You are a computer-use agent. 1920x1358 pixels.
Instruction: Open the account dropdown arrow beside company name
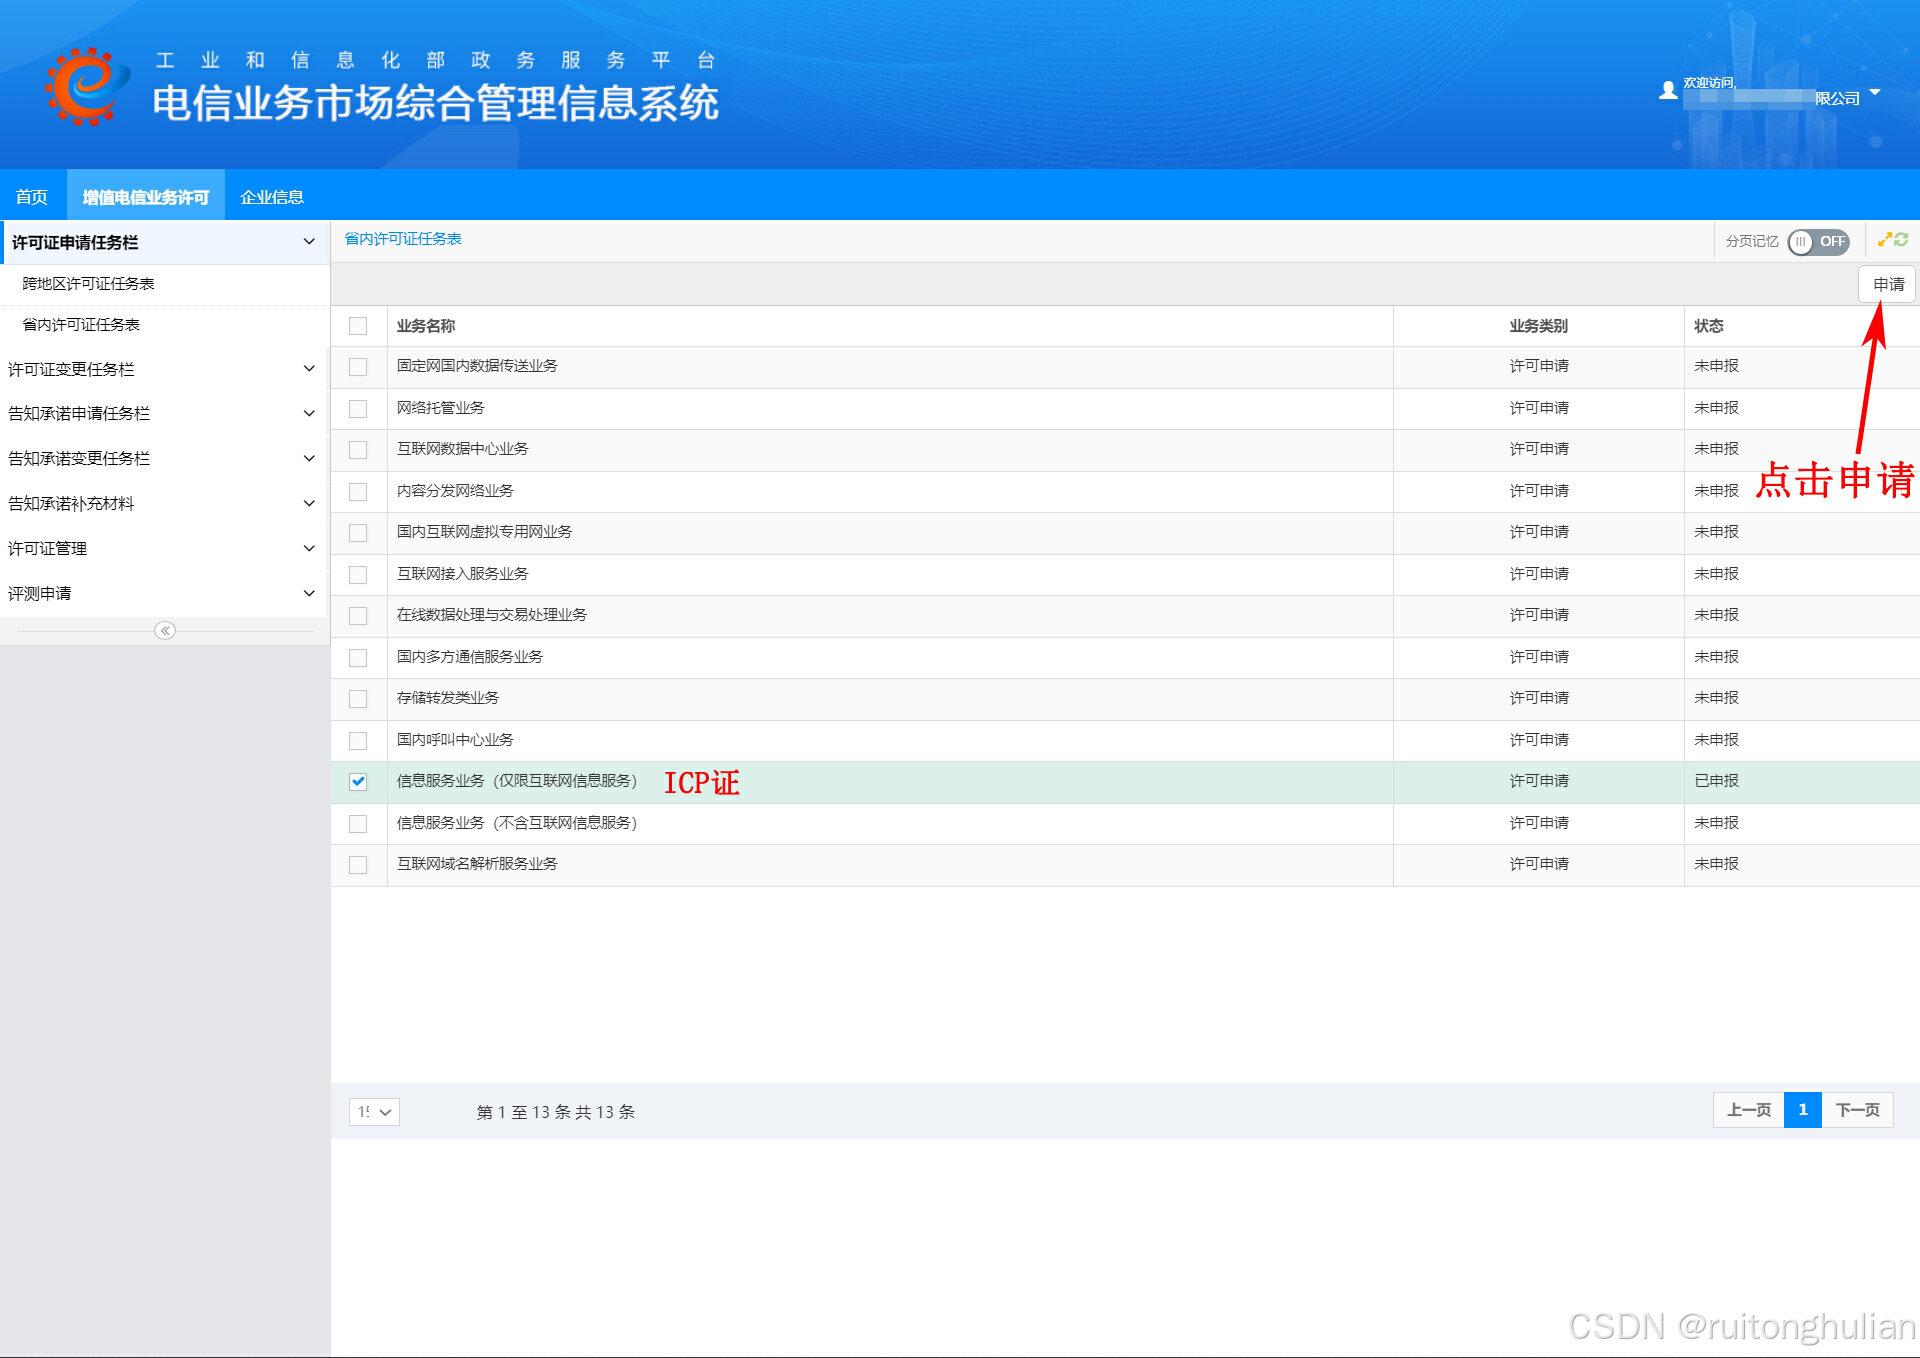1875,92
